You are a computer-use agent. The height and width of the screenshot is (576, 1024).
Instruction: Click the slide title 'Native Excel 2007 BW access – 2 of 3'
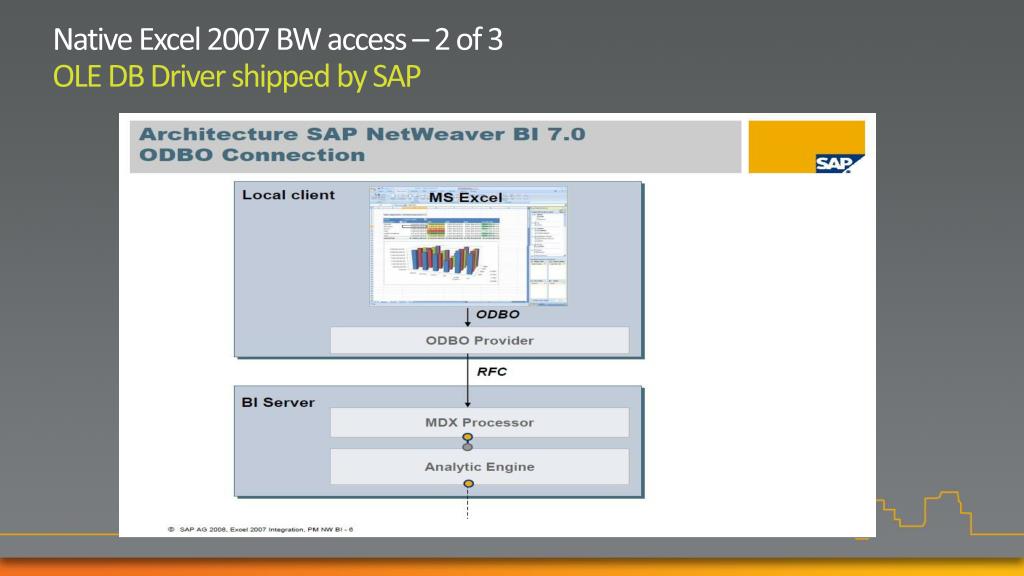[278, 40]
